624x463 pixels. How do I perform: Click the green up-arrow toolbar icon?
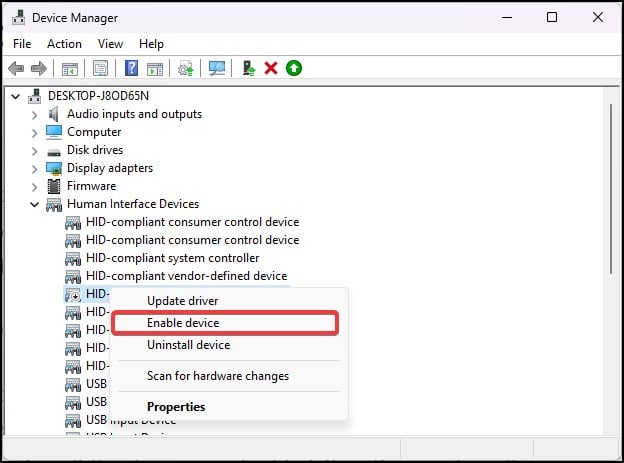tap(294, 68)
